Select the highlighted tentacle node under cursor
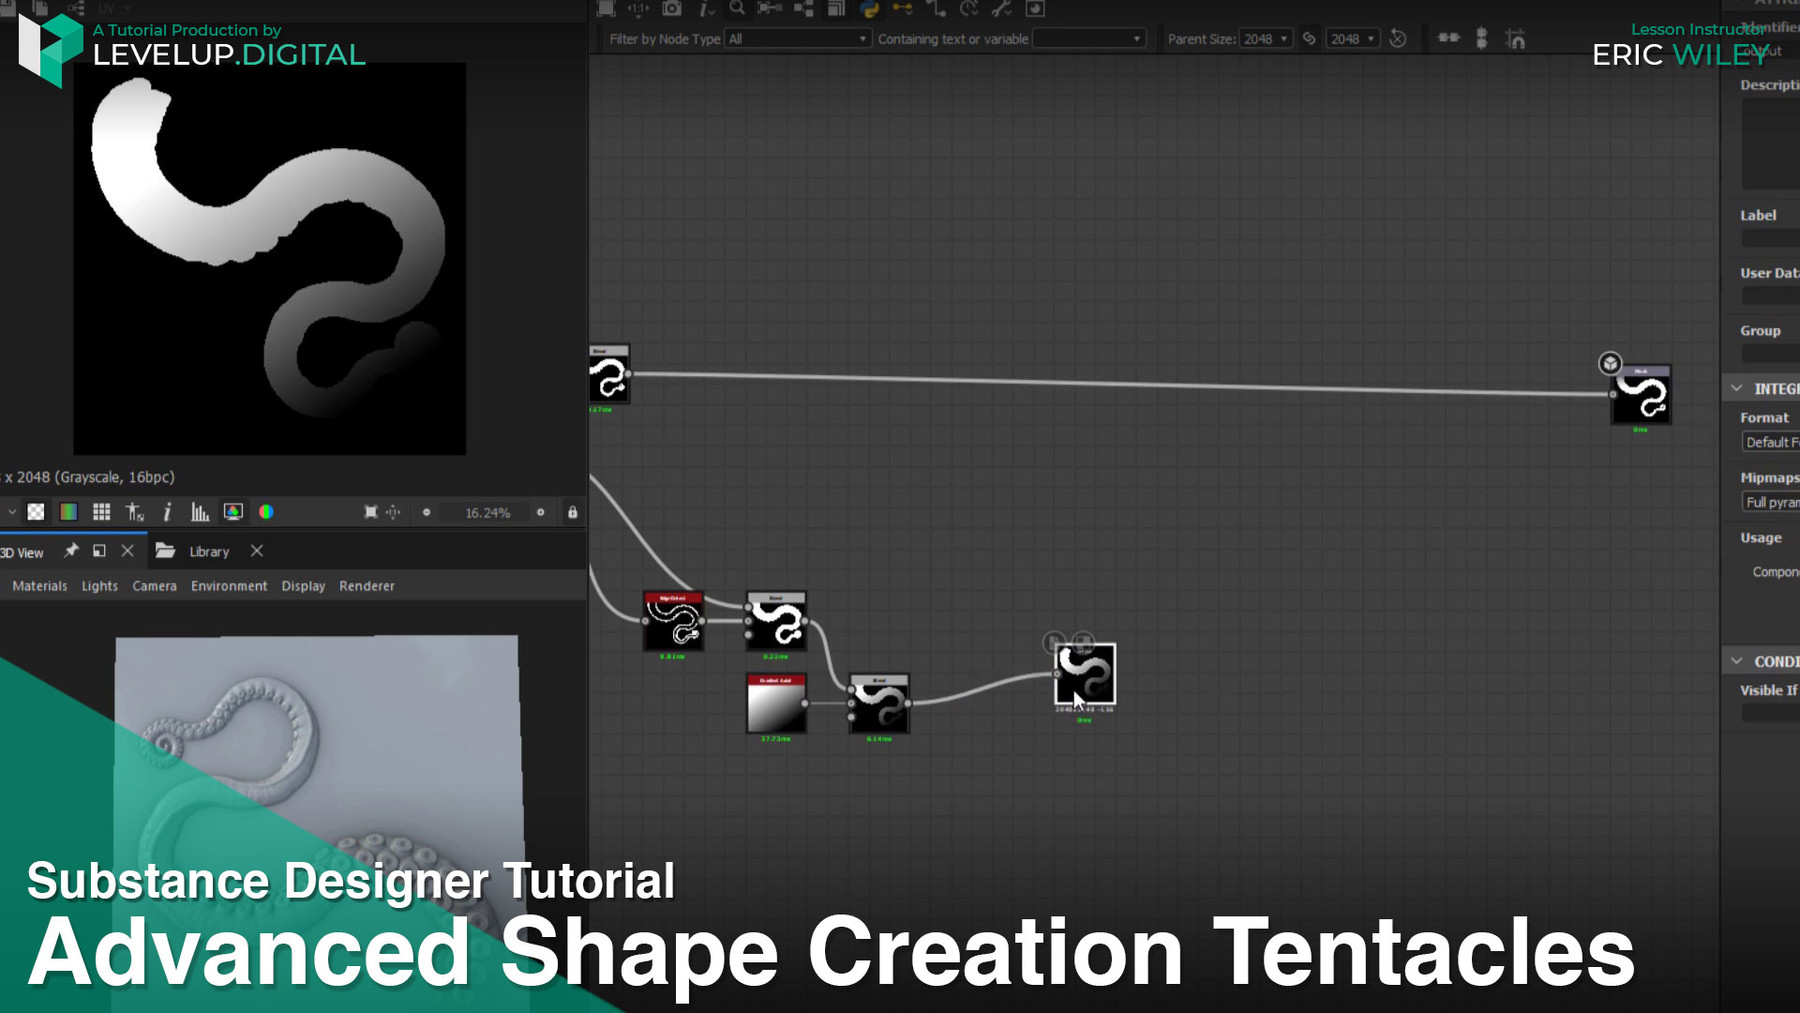 [1085, 675]
